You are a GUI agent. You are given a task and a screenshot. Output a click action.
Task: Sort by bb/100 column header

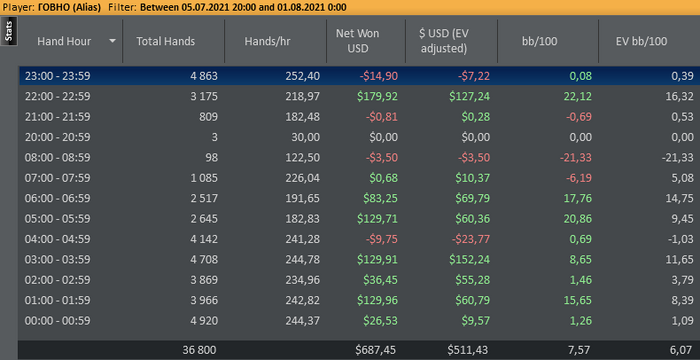tap(548, 41)
